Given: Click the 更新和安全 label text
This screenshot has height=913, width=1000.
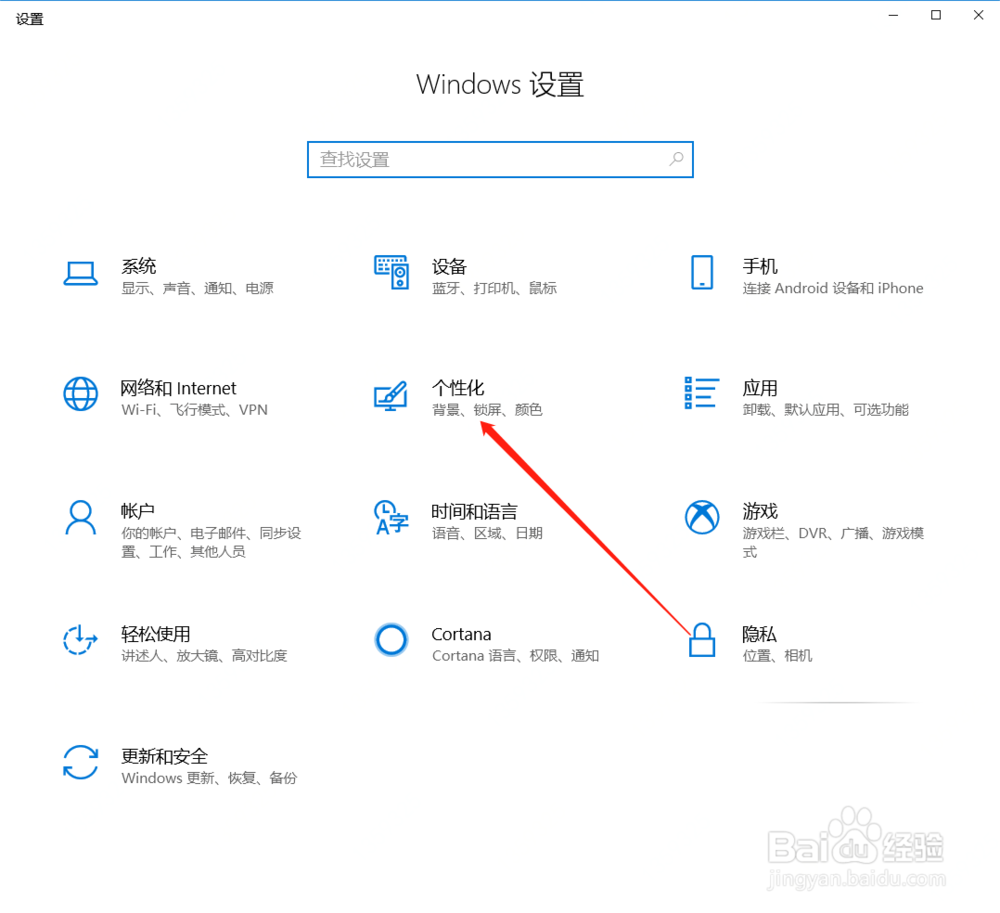Looking at the screenshot, I should tap(164, 755).
